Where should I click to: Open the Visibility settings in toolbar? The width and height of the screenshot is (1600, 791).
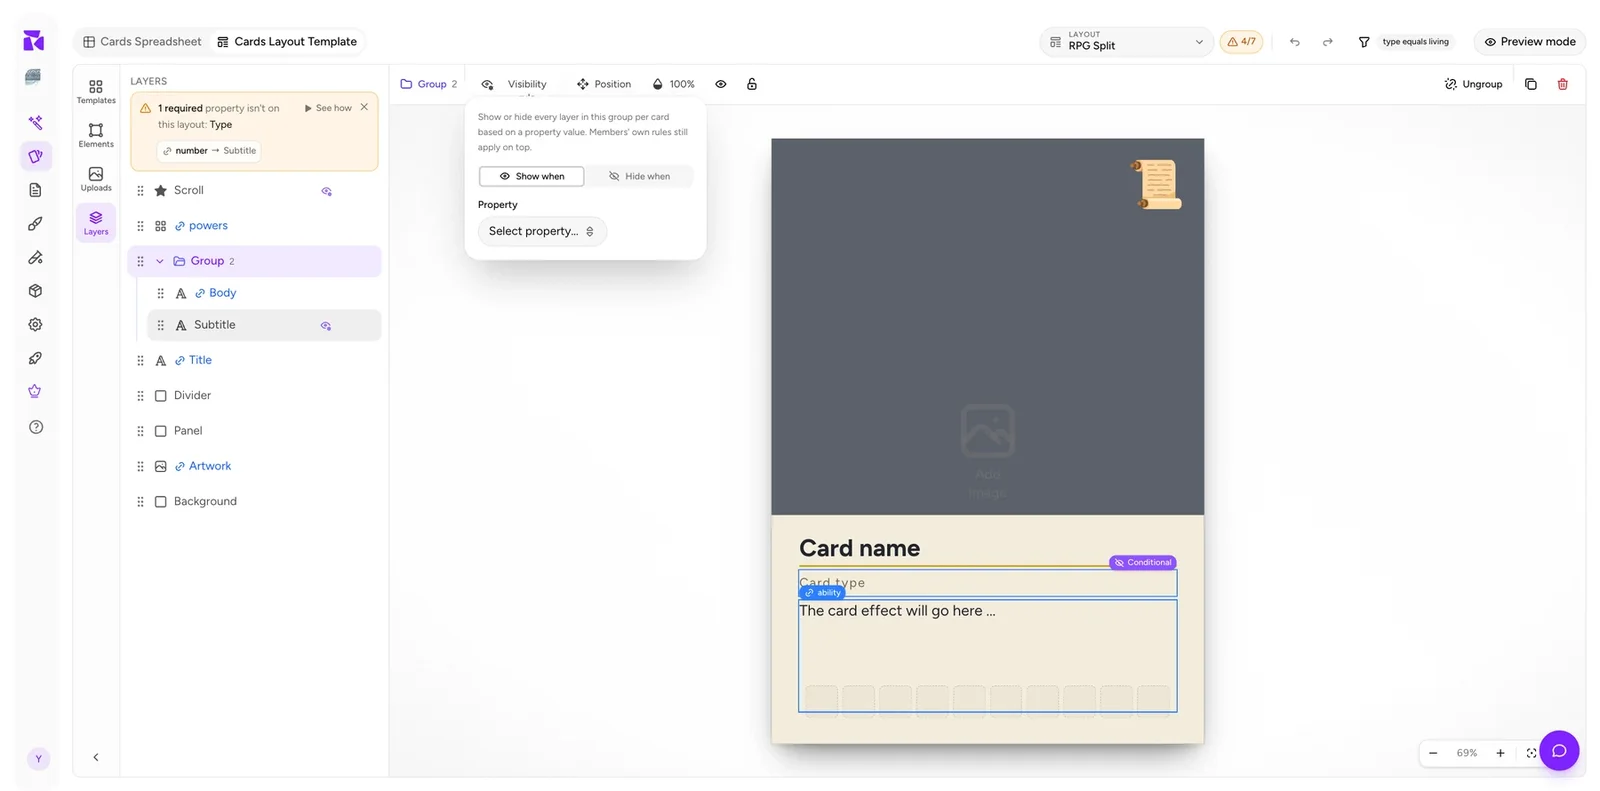pyautogui.click(x=514, y=85)
